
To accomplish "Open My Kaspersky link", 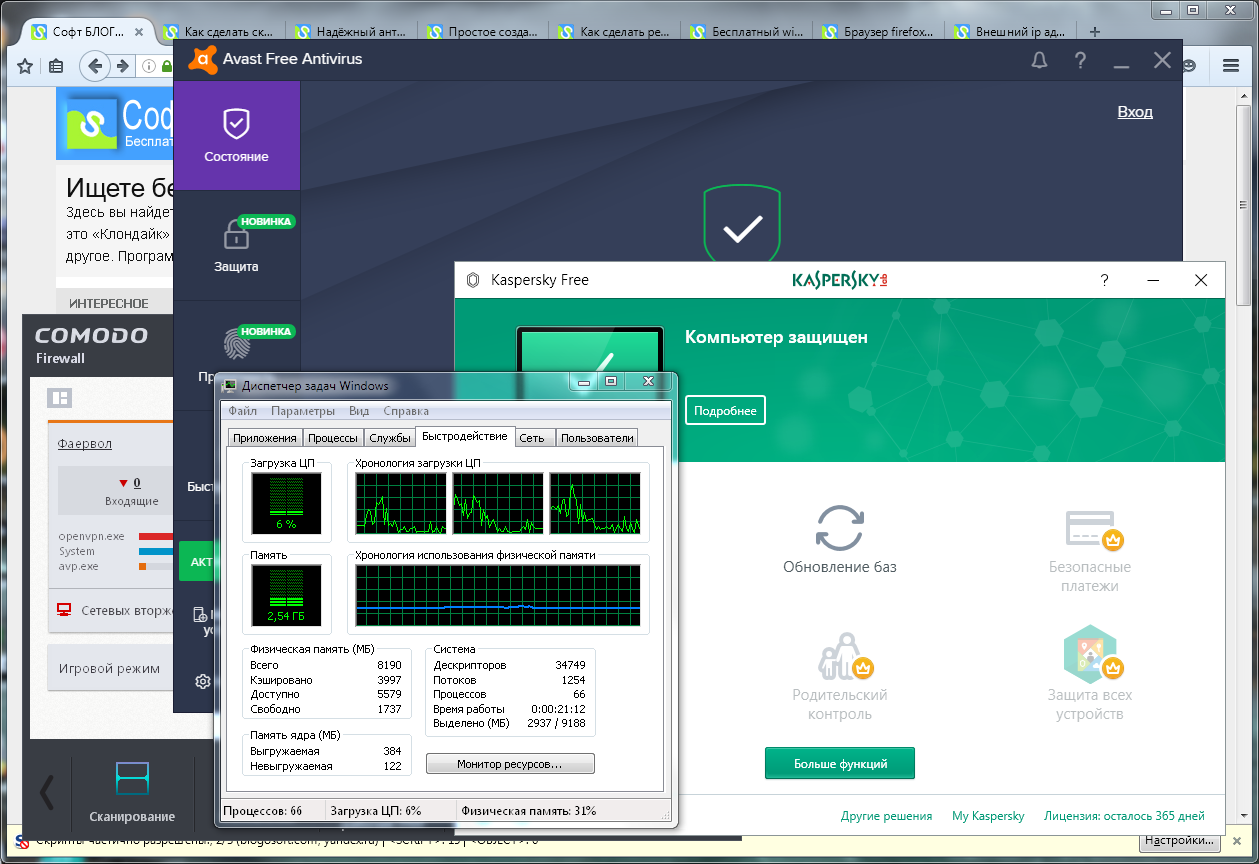I will pos(988,816).
